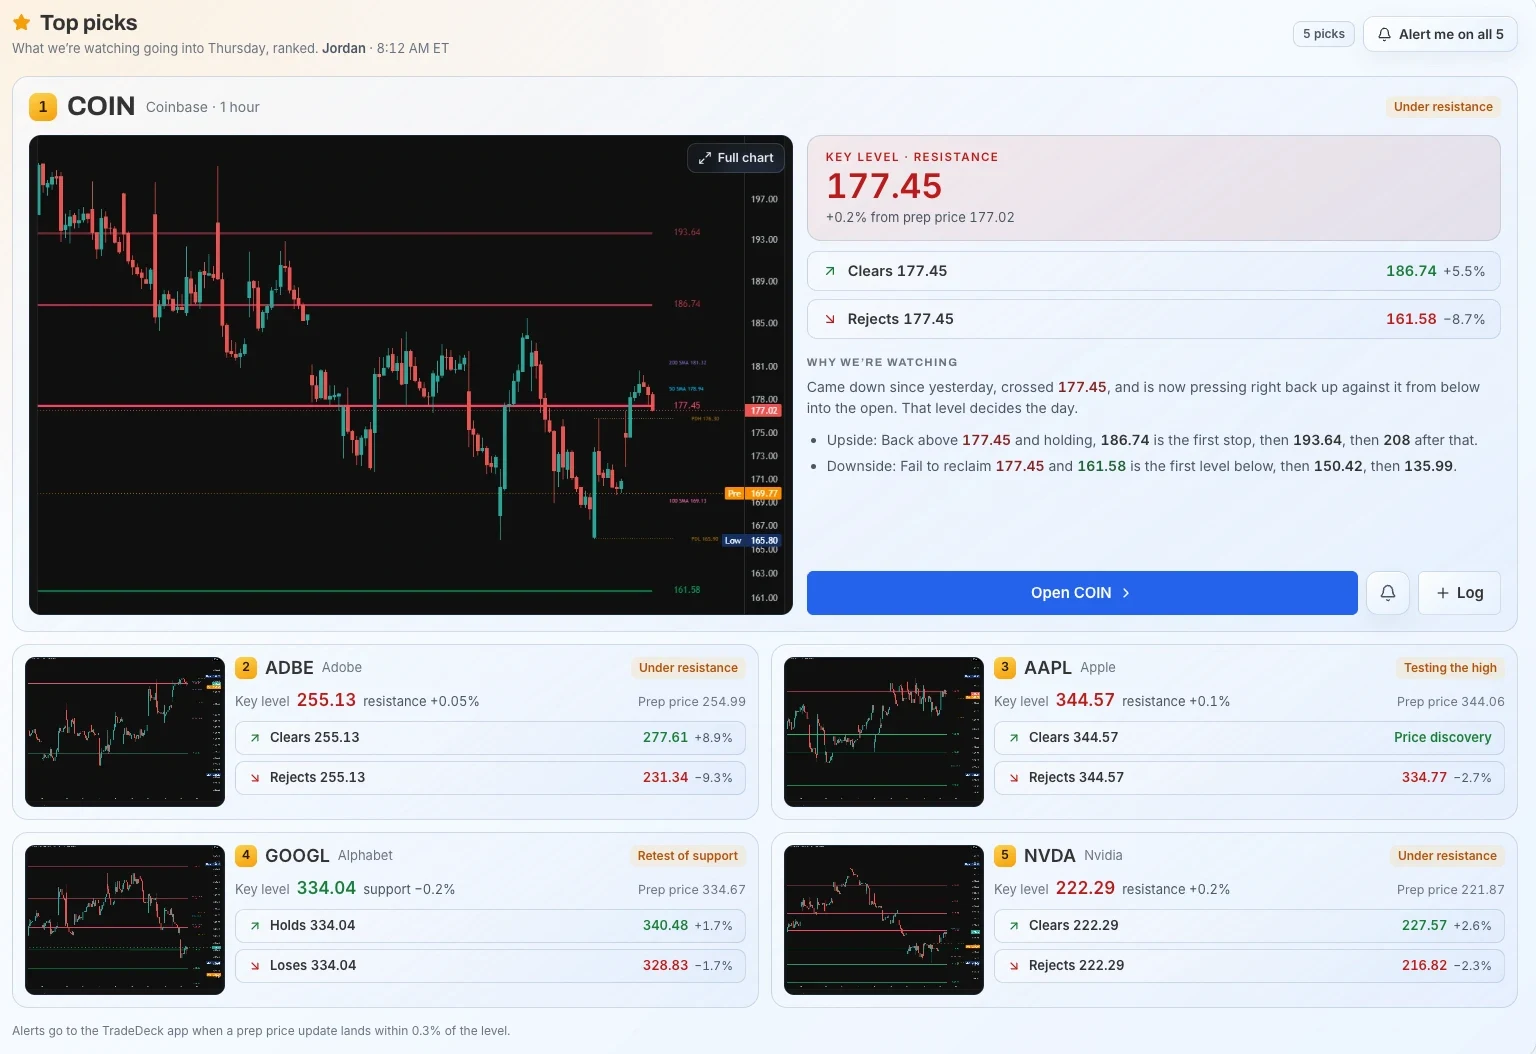This screenshot has height=1054, width=1536.
Task: Click the down arrow icon in Rejects 177.45
Action: [830, 319]
